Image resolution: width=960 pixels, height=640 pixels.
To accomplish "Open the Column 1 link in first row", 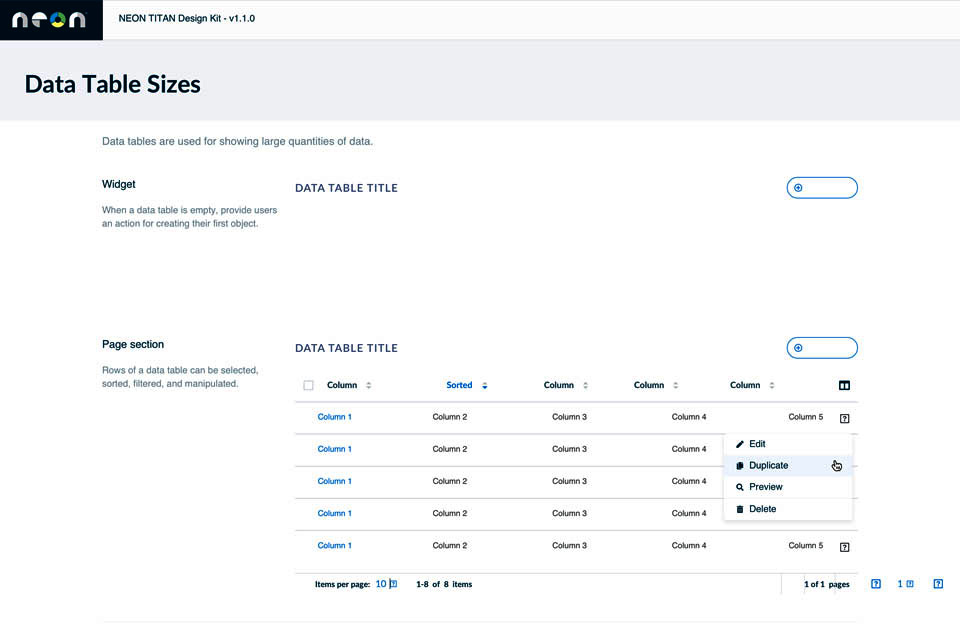I will click(x=334, y=417).
